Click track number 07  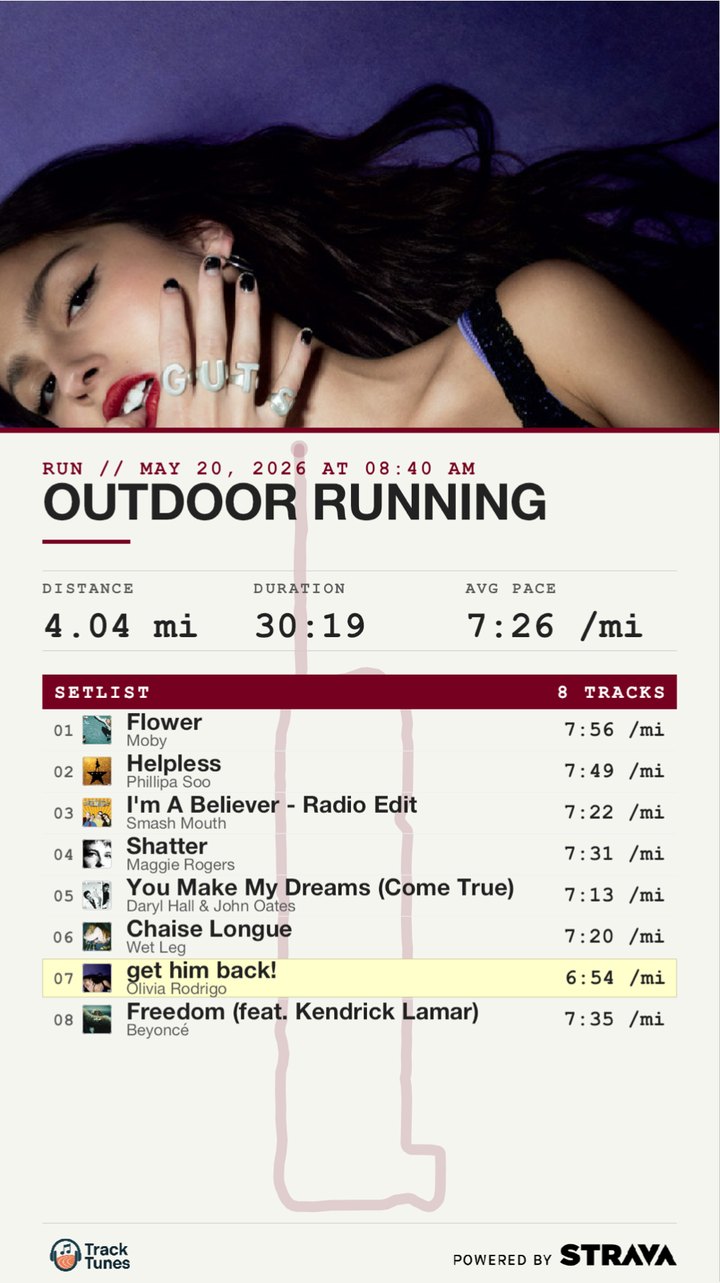(64, 979)
